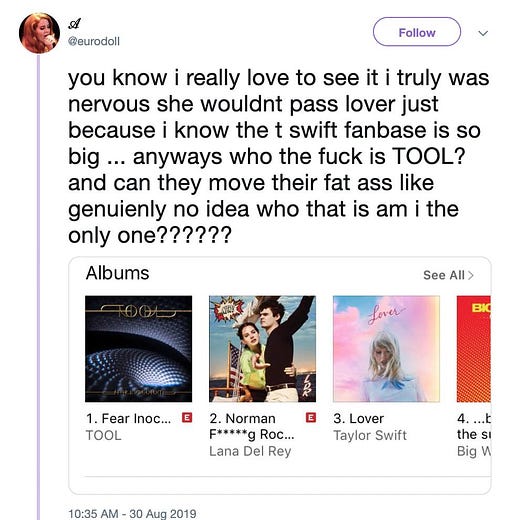This screenshot has width=520, height=520.
Task: Click the Taylor Swift artist name
Action: [x=370, y=435]
